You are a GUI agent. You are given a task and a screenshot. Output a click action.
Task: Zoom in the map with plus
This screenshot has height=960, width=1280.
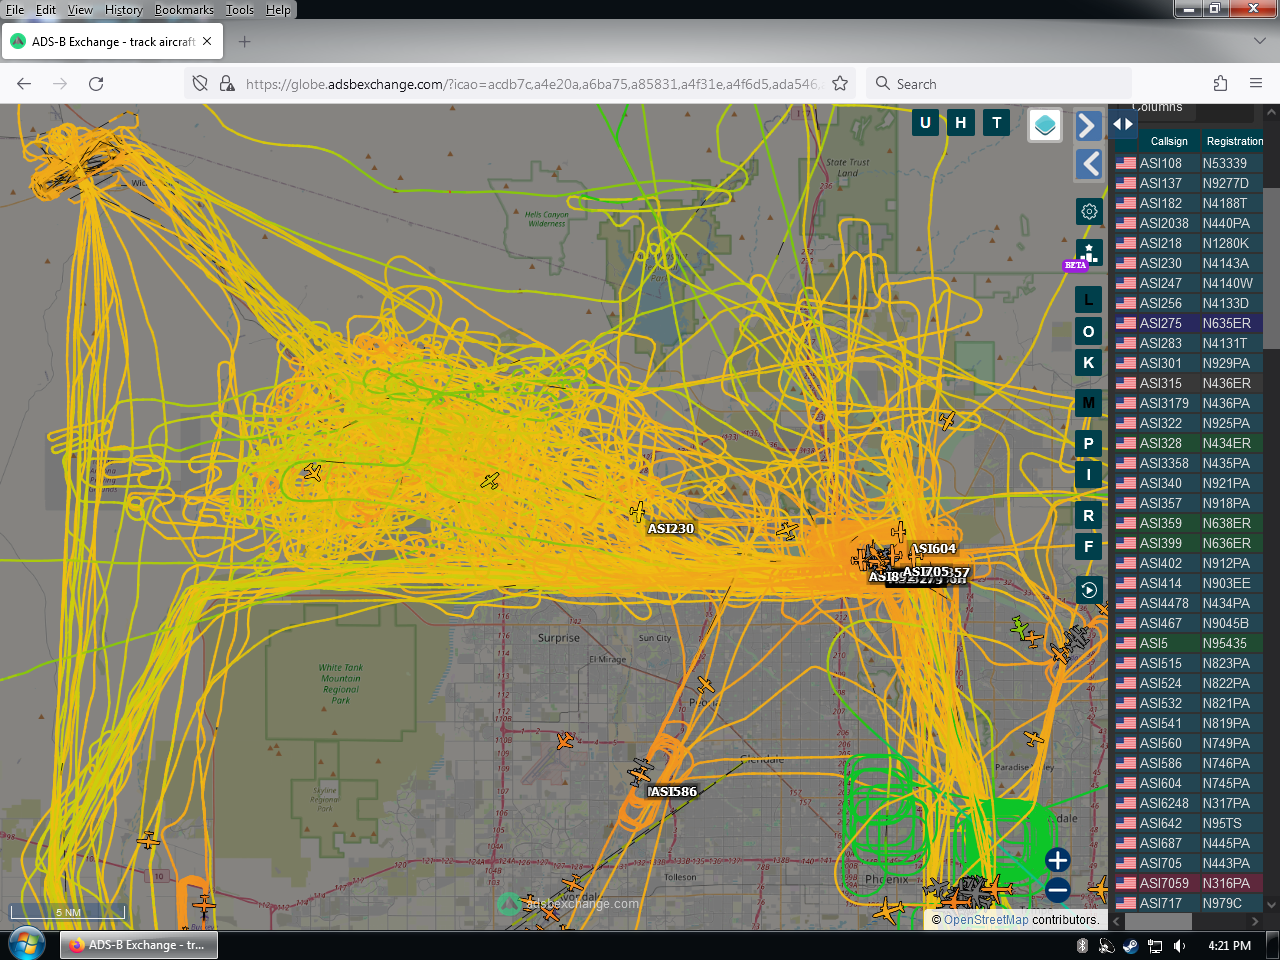(x=1058, y=860)
